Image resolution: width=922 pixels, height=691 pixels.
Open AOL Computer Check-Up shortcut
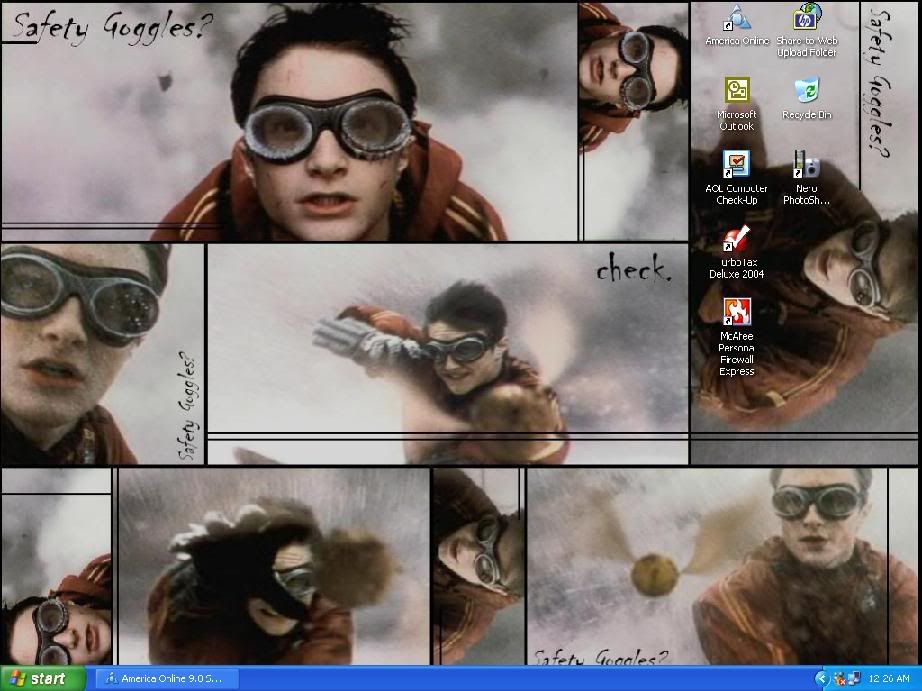tap(736, 178)
